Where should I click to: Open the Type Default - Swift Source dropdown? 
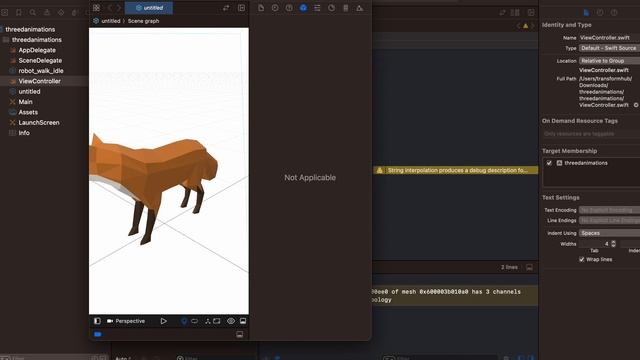609,48
